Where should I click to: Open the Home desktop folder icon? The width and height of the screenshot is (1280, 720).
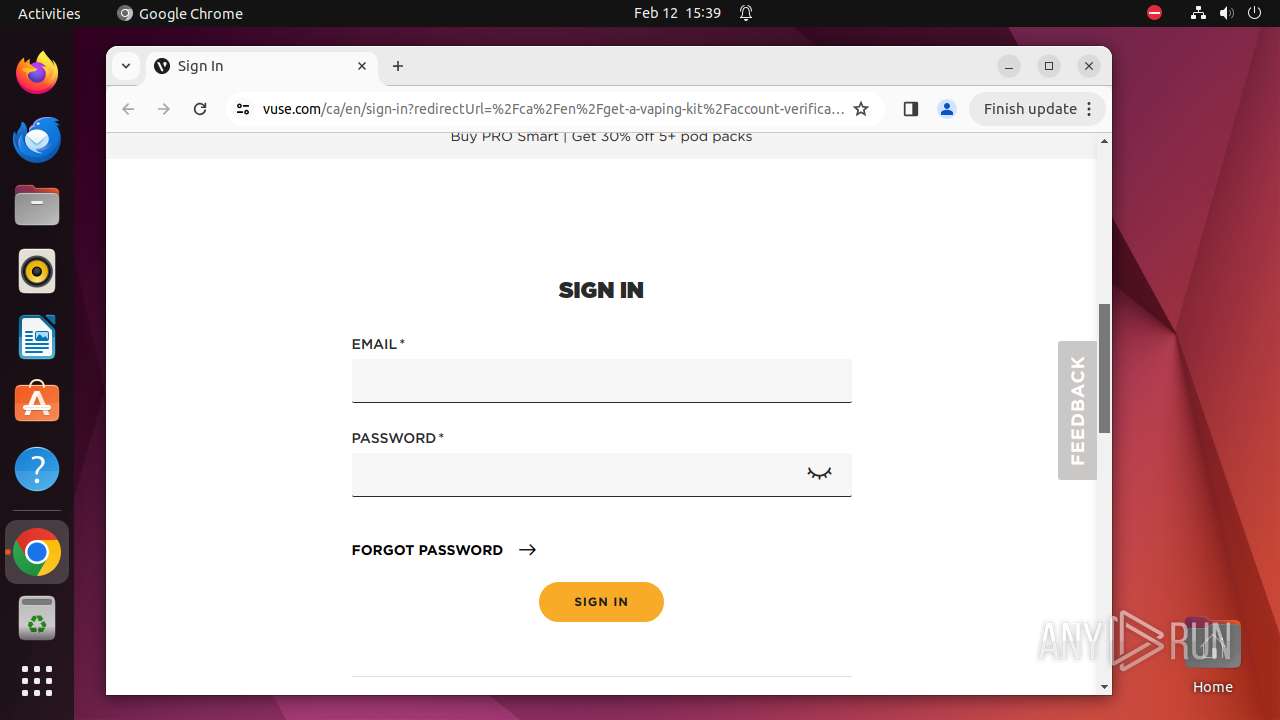pos(1212,655)
